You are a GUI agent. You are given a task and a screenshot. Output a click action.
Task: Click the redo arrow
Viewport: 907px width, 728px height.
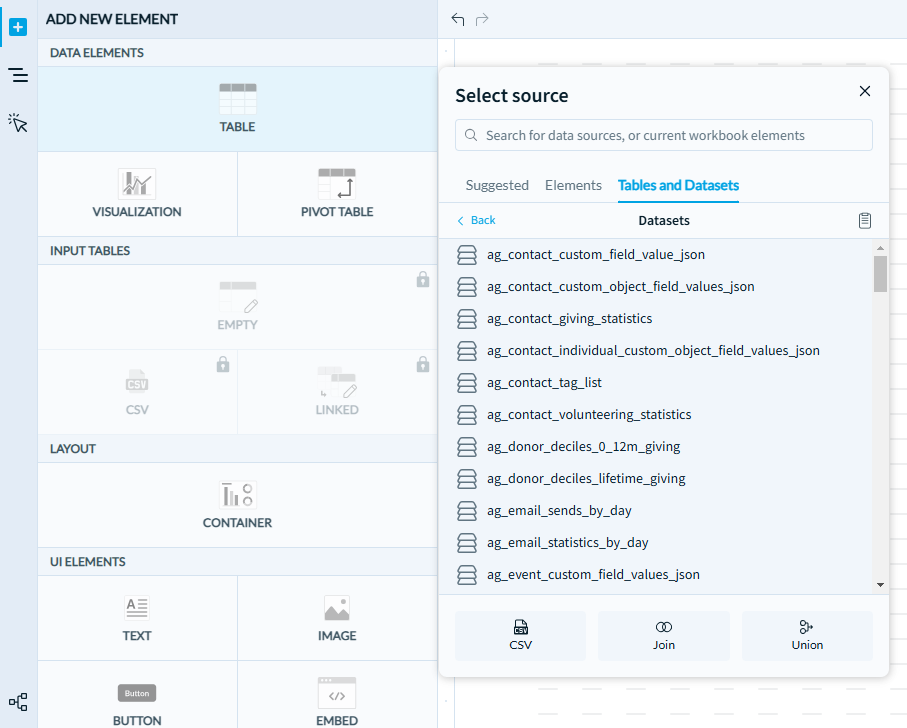pos(482,20)
